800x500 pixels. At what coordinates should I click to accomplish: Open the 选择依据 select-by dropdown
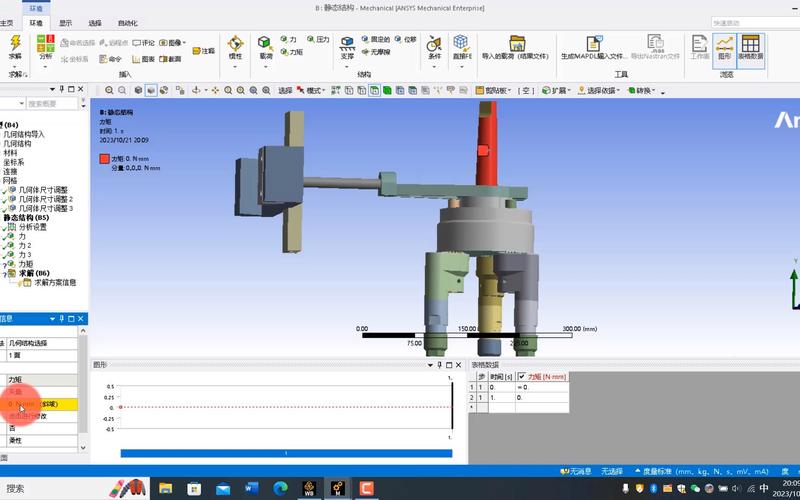pos(598,90)
